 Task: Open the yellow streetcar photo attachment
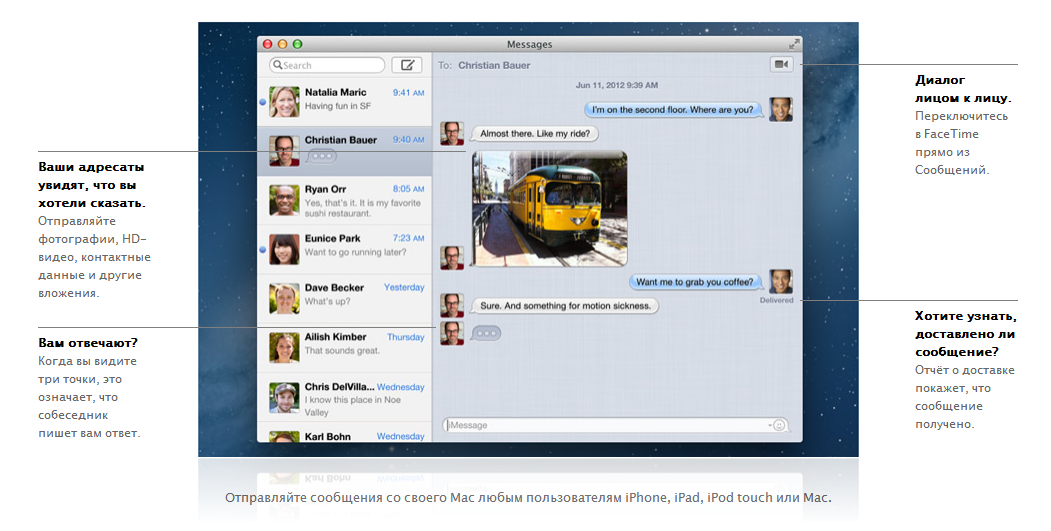click(550, 209)
